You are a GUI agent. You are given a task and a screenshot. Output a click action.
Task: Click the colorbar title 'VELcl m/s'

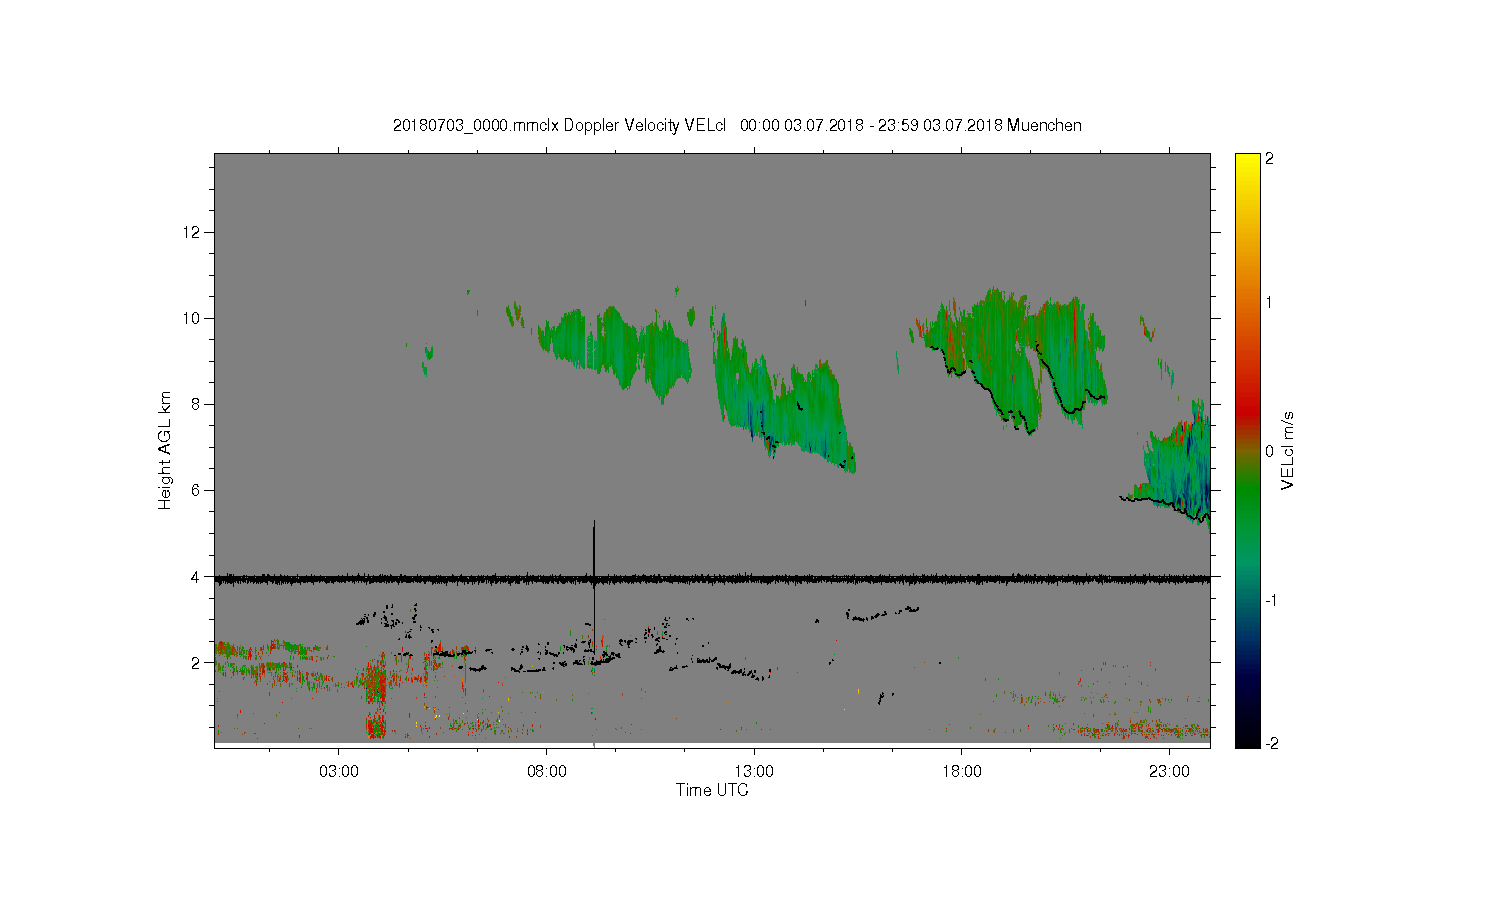pyautogui.click(x=1288, y=451)
